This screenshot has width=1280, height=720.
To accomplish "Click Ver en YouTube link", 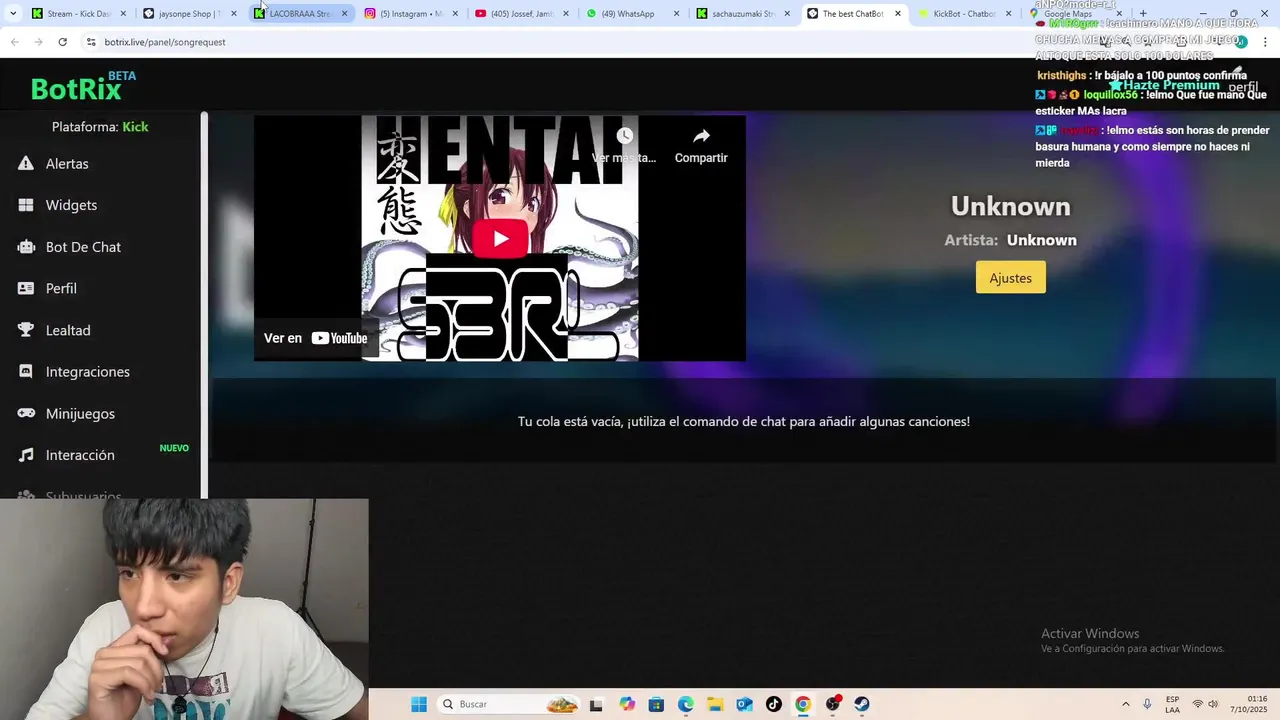I will tap(316, 338).
